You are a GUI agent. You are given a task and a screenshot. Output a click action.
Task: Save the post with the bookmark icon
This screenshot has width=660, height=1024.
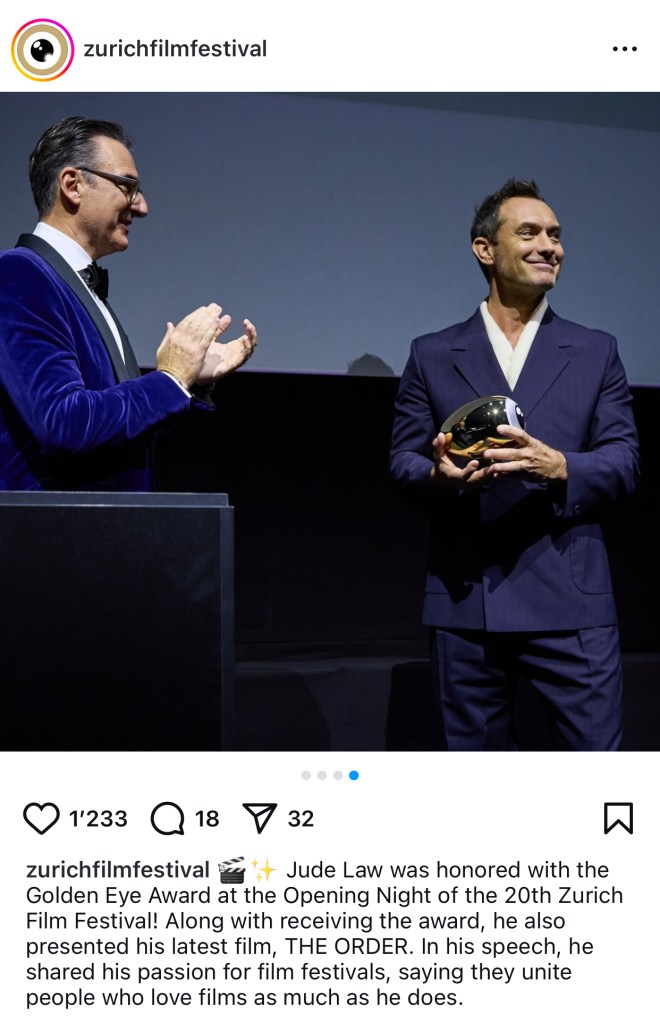(618, 818)
